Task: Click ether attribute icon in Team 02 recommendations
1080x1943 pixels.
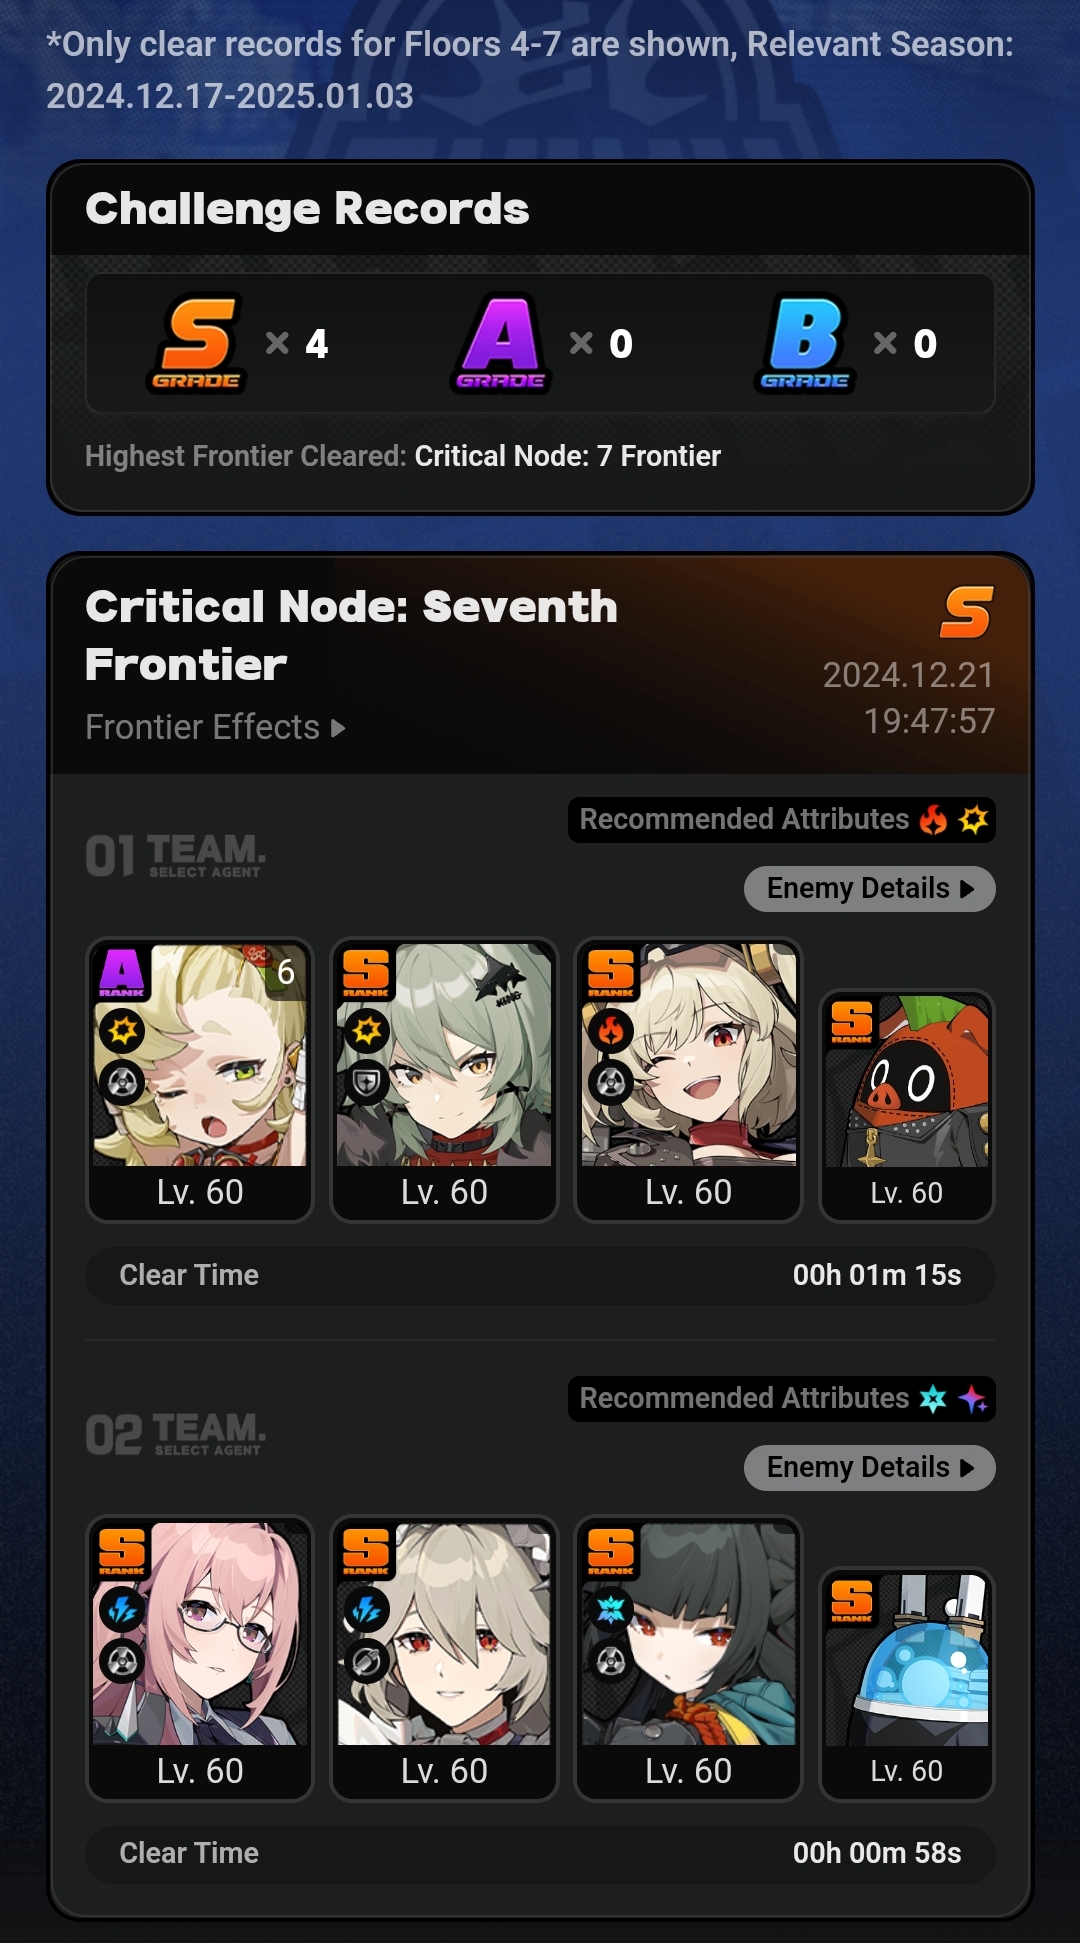Action: pos(973,1399)
